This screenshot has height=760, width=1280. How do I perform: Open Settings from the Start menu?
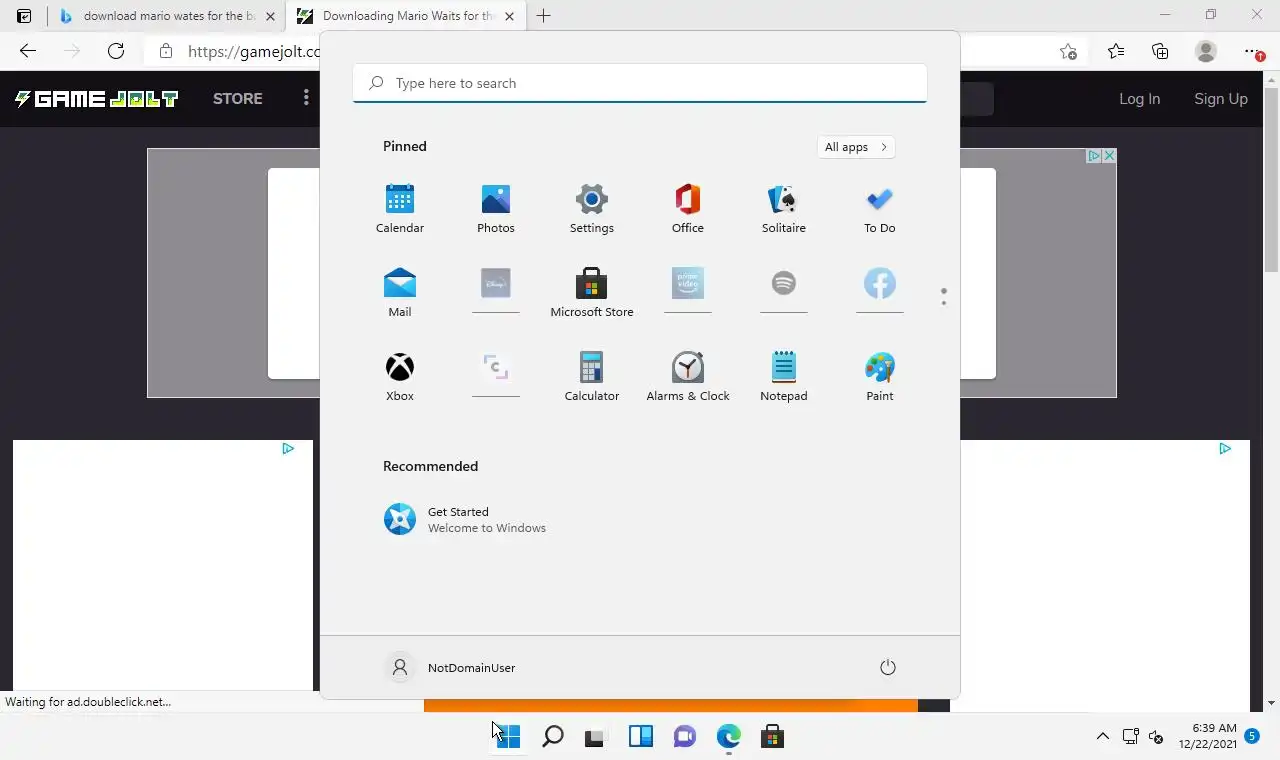click(x=592, y=209)
